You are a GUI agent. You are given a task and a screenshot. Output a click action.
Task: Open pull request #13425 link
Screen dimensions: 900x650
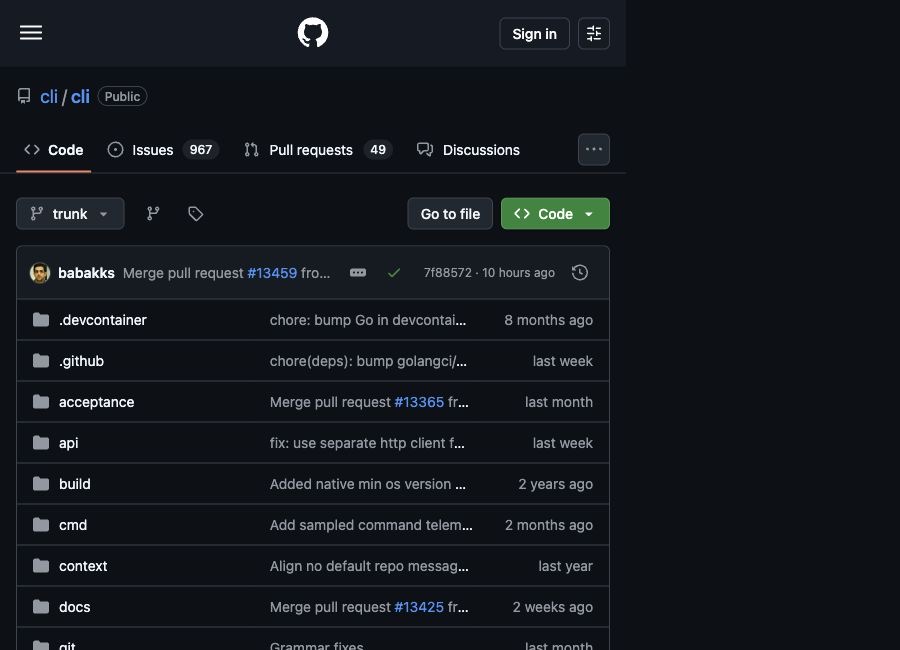[419, 607]
